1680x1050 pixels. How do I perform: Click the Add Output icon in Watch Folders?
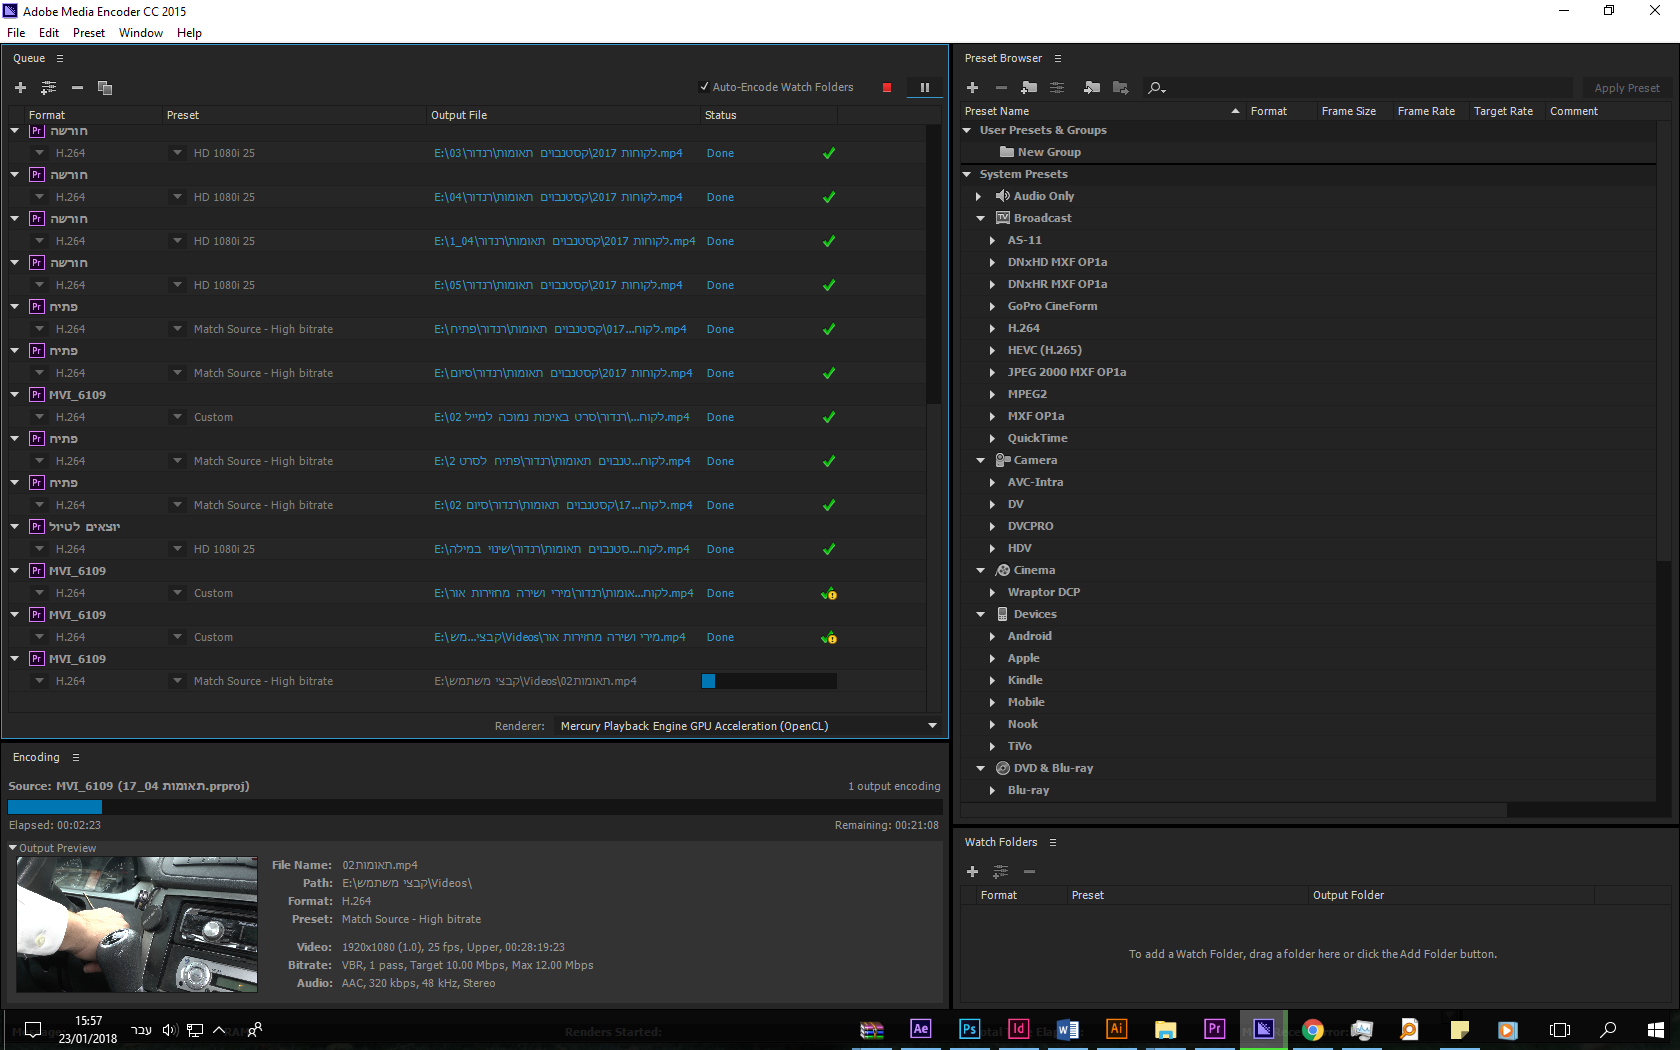(x=1000, y=872)
